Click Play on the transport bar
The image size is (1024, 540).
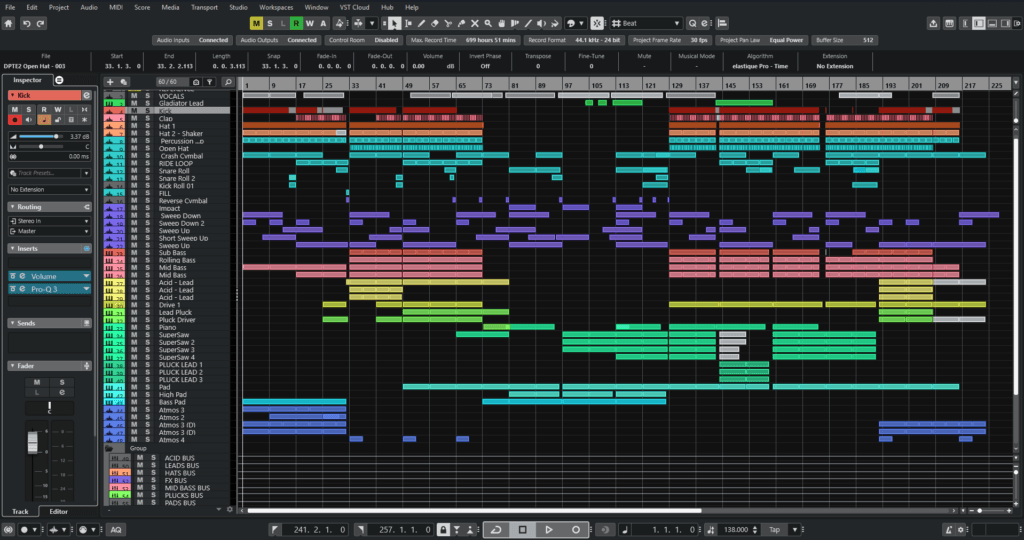point(549,530)
